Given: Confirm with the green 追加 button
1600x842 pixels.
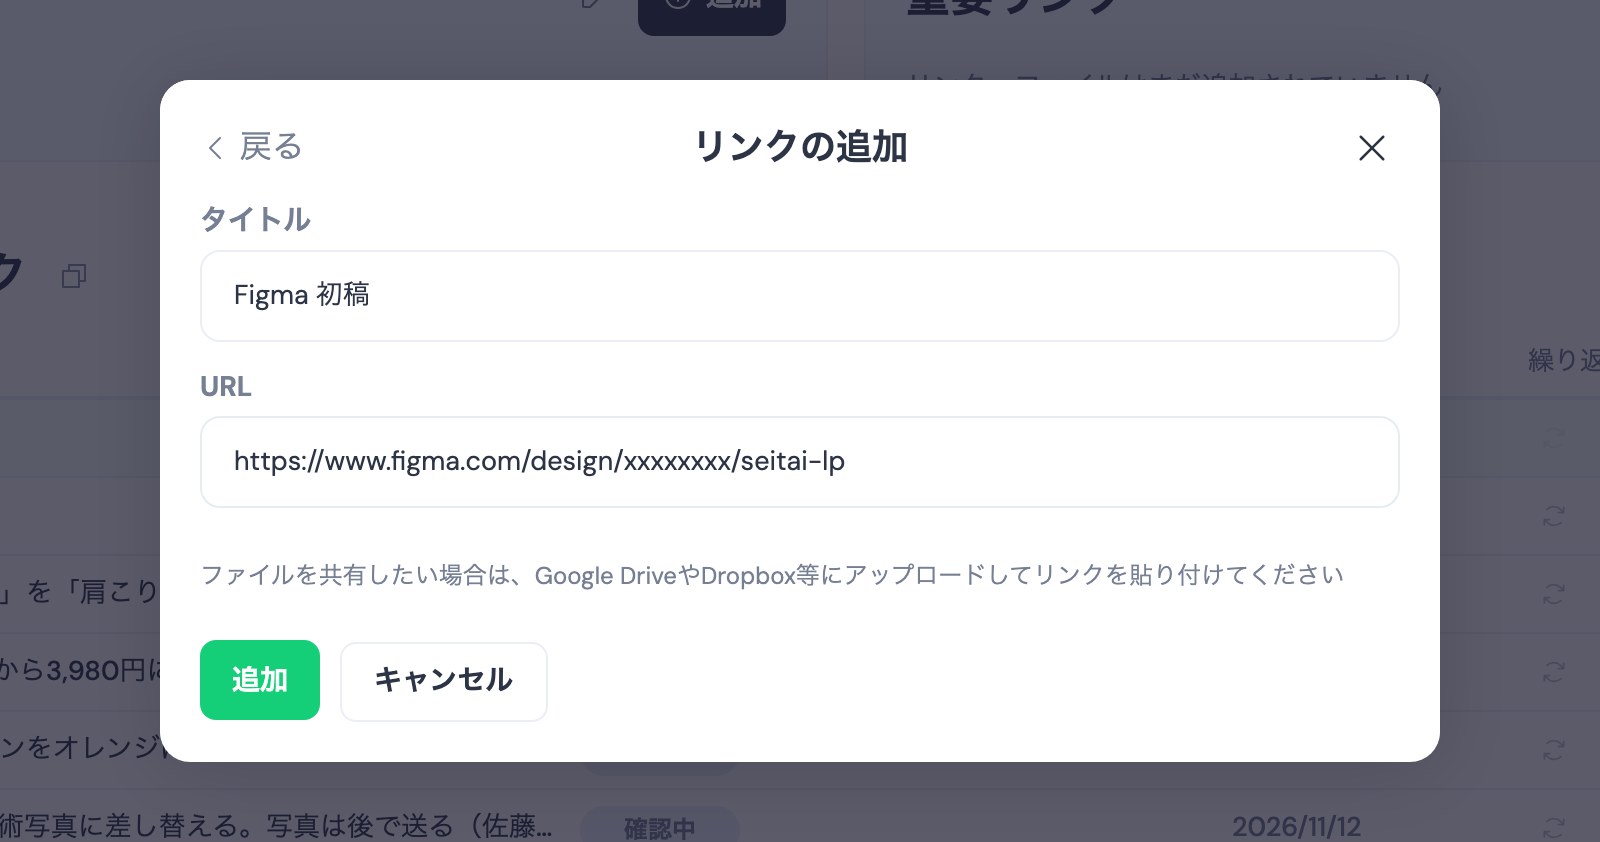Looking at the screenshot, I should (260, 680).
